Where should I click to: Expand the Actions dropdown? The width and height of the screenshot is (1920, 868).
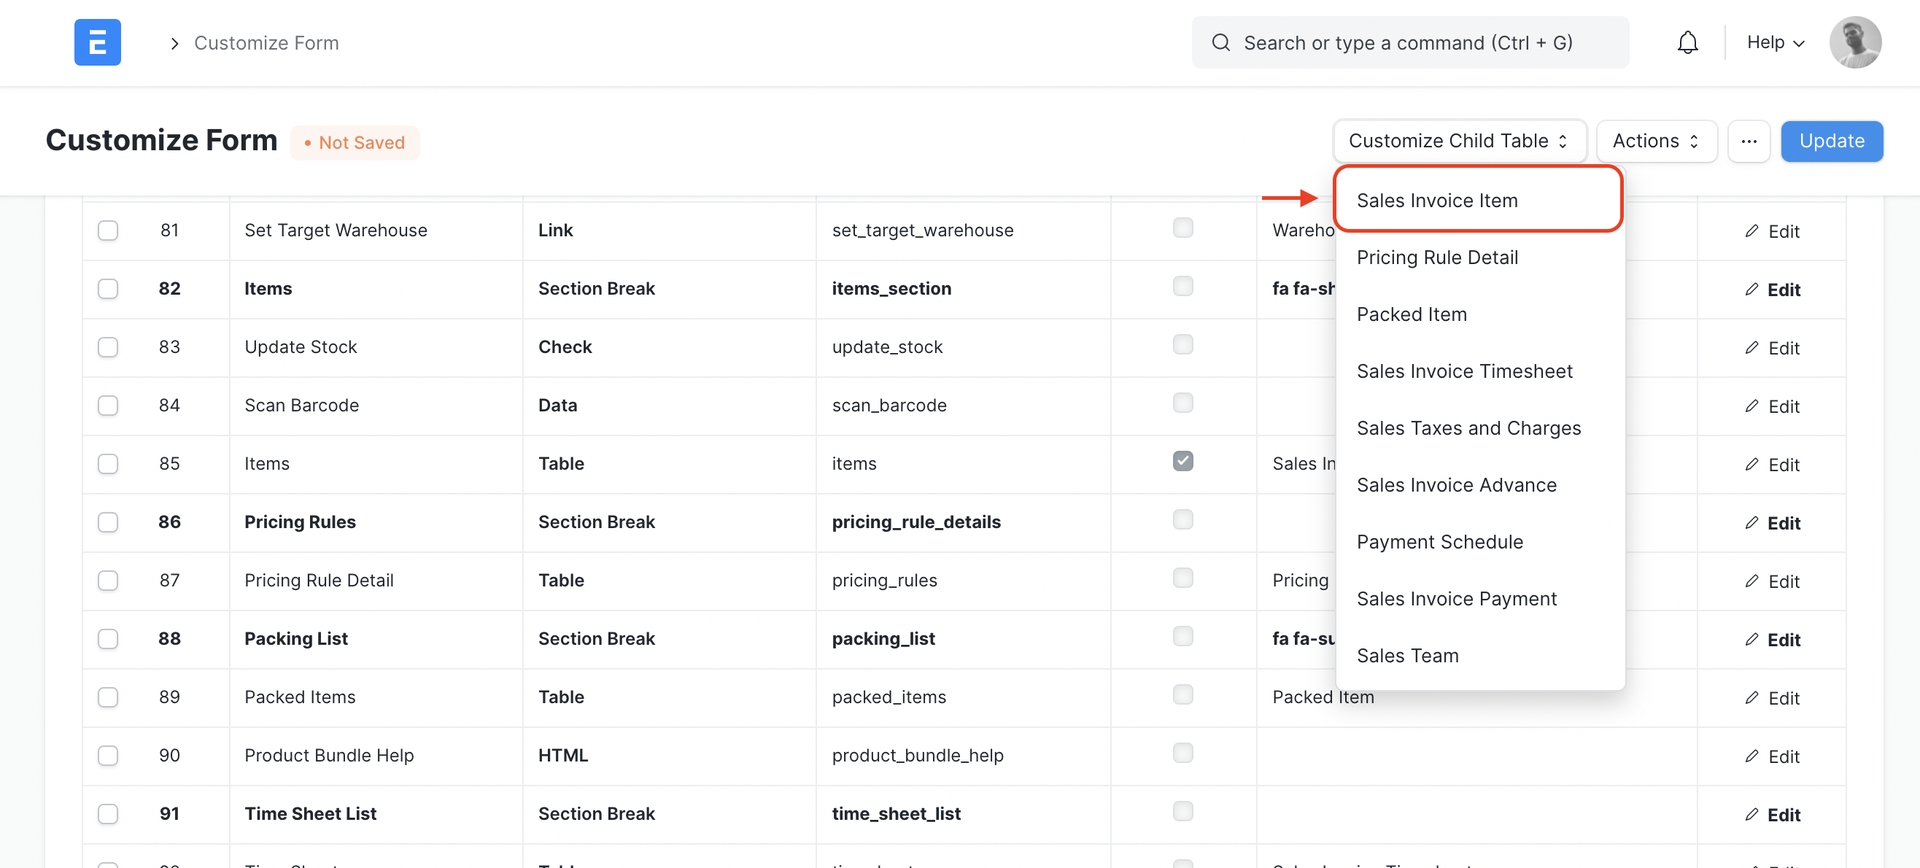1656,141
